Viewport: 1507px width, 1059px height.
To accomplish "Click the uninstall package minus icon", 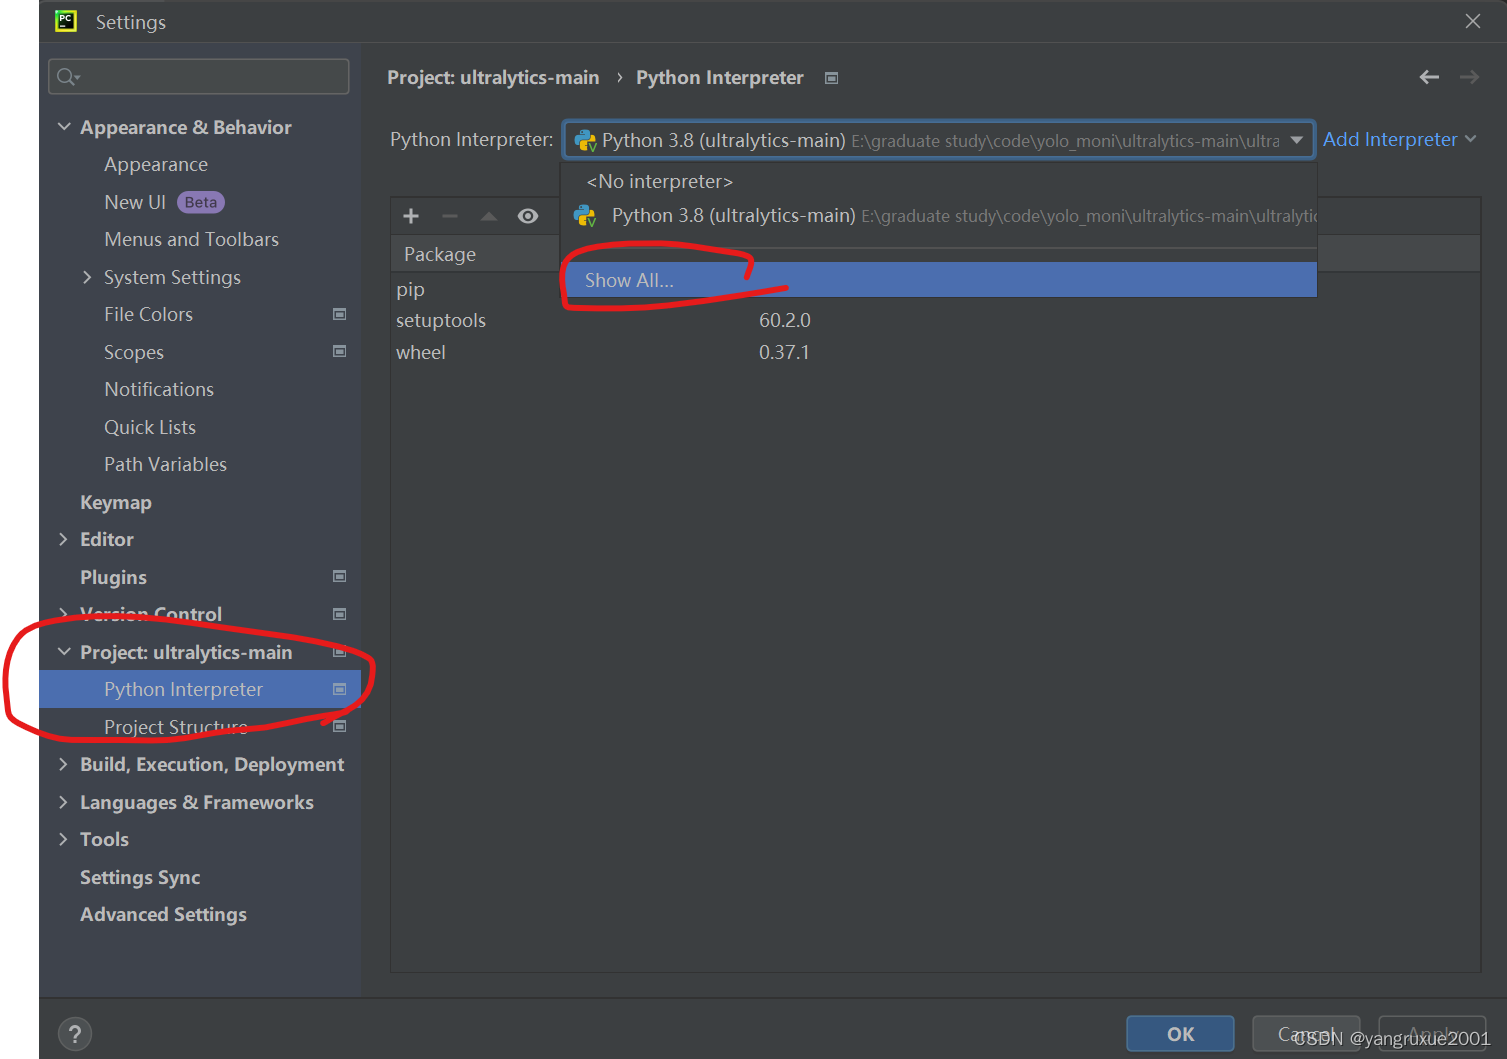I will [x=450, y=216].
